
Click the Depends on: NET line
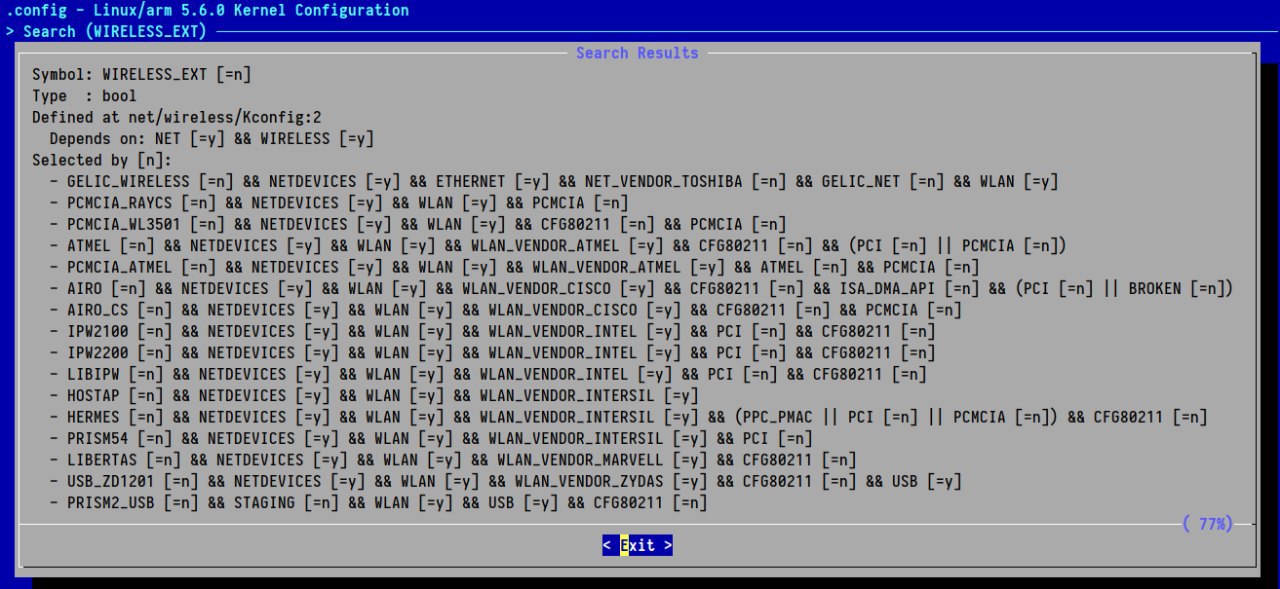click(x=212, y=139)
